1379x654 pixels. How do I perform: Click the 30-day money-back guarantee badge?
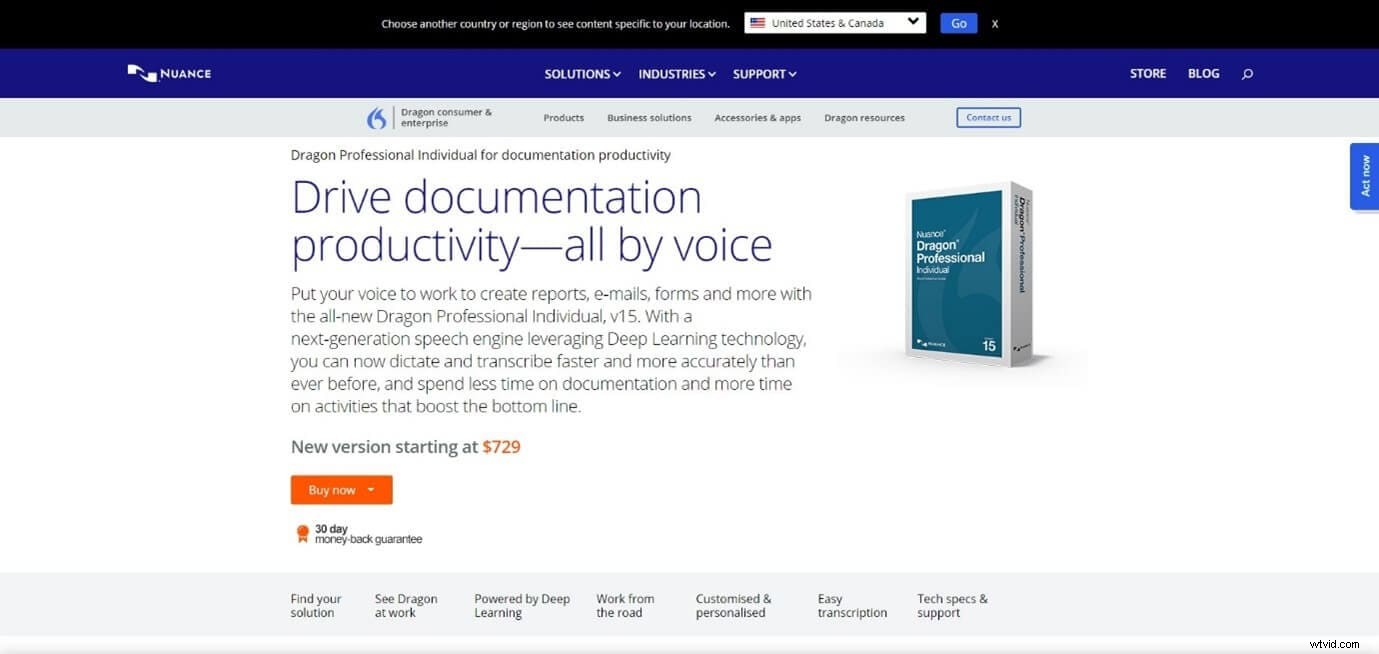point(302,533)
